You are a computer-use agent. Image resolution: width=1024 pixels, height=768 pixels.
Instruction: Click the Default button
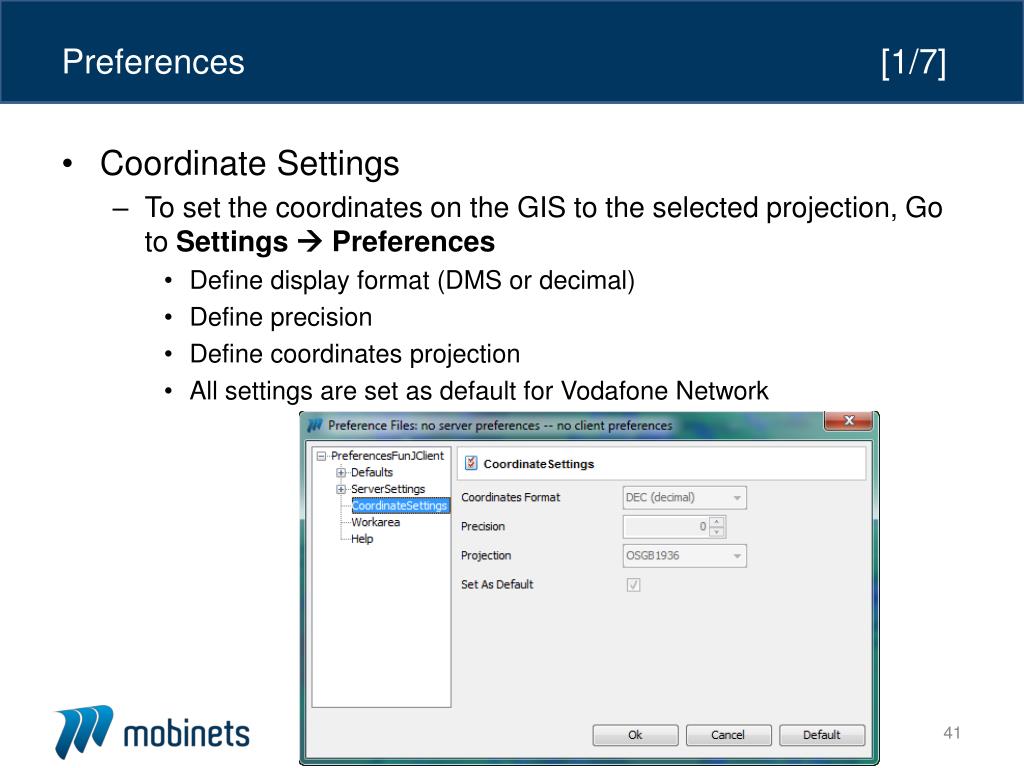coord(822,735)
